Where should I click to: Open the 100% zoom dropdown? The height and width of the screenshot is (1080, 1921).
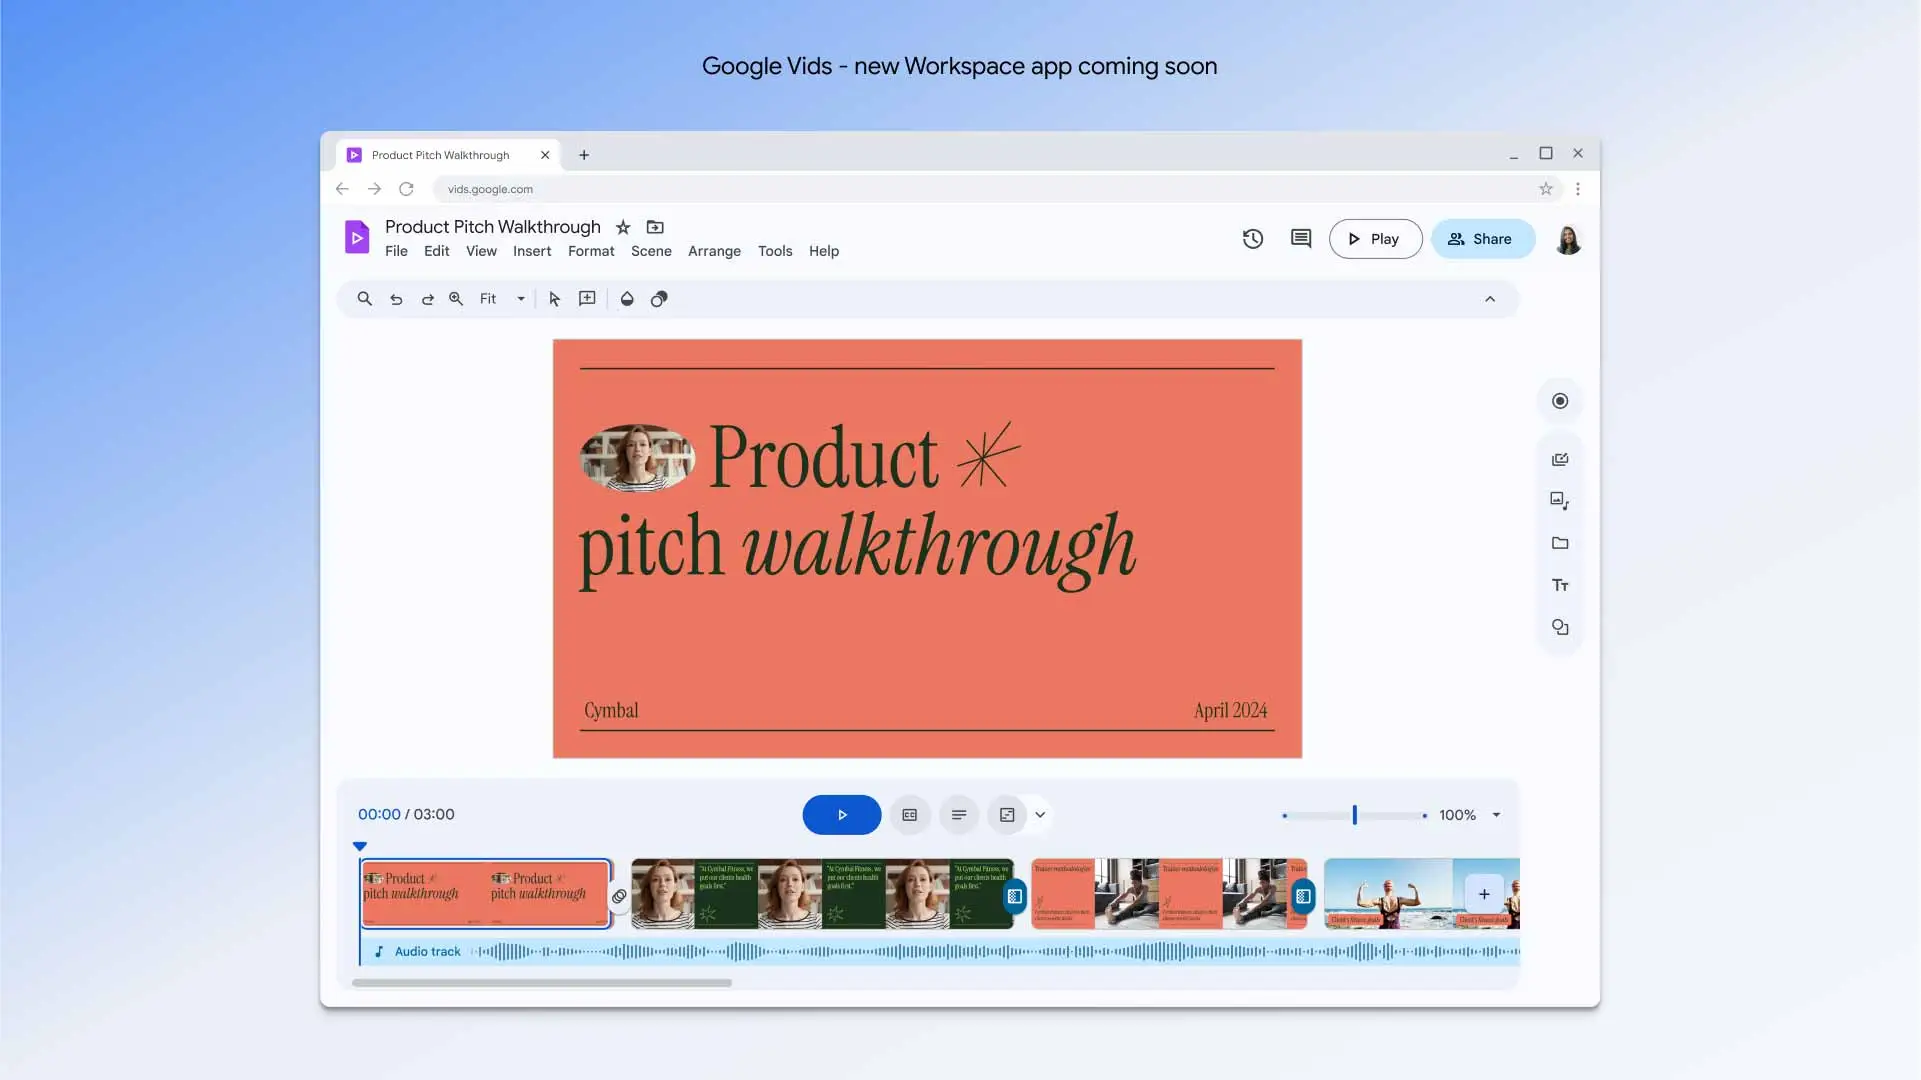tap(1496, 814)
